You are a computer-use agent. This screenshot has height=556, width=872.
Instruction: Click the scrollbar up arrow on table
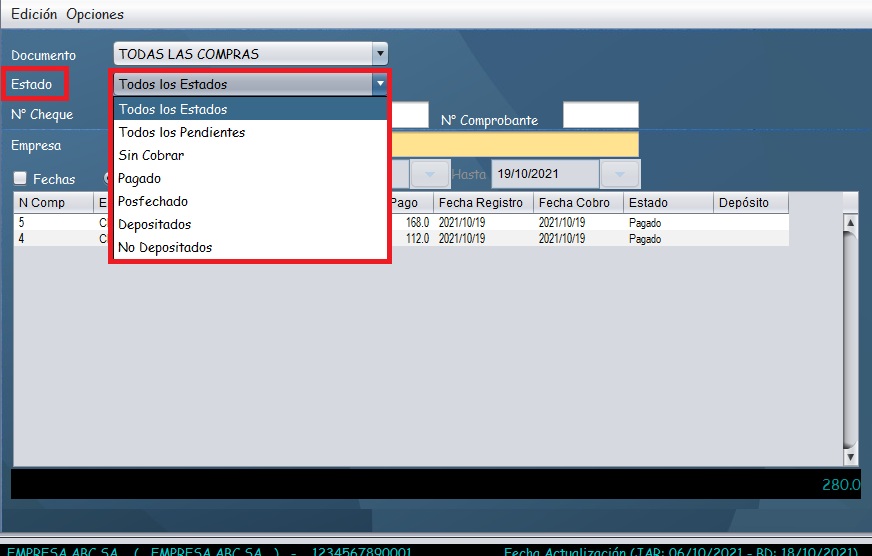tap(851, 223)
